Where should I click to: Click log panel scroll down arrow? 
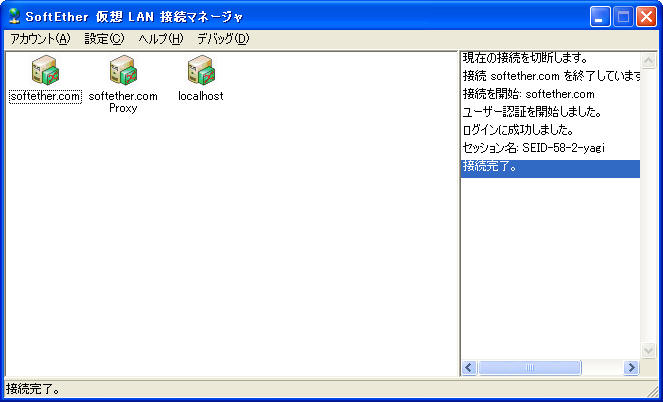[649, 350]
